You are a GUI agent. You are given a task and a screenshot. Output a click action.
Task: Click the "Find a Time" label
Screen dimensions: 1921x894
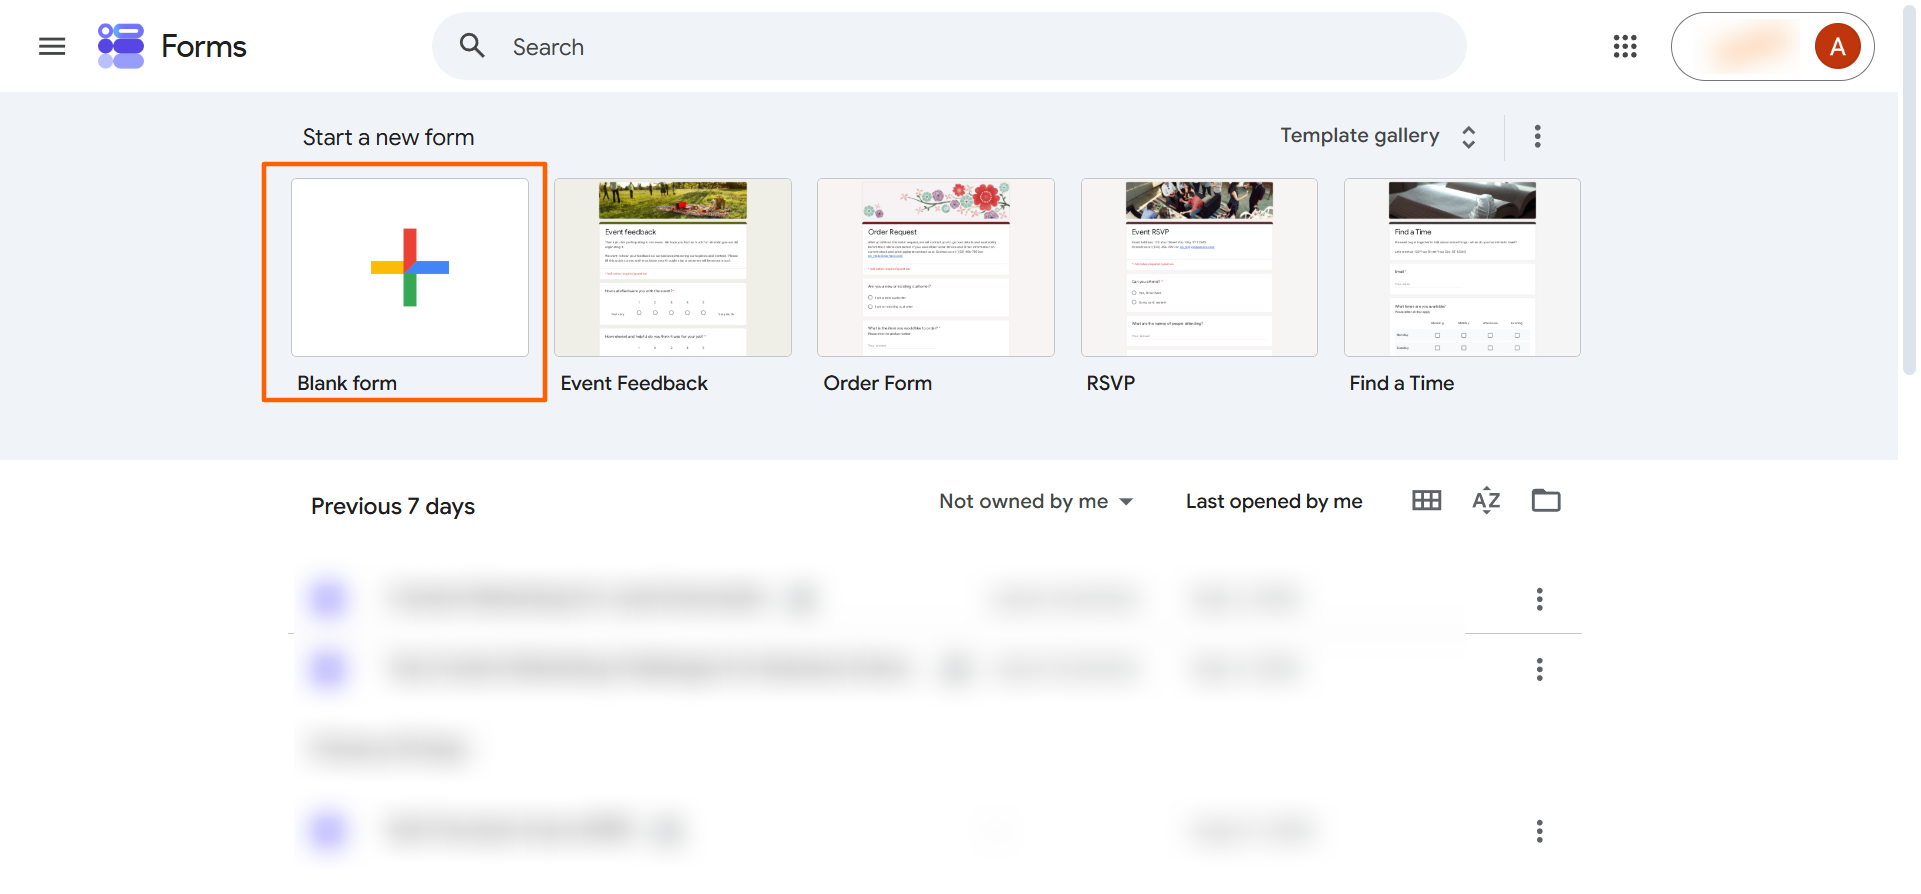[x=1402, y=383]
